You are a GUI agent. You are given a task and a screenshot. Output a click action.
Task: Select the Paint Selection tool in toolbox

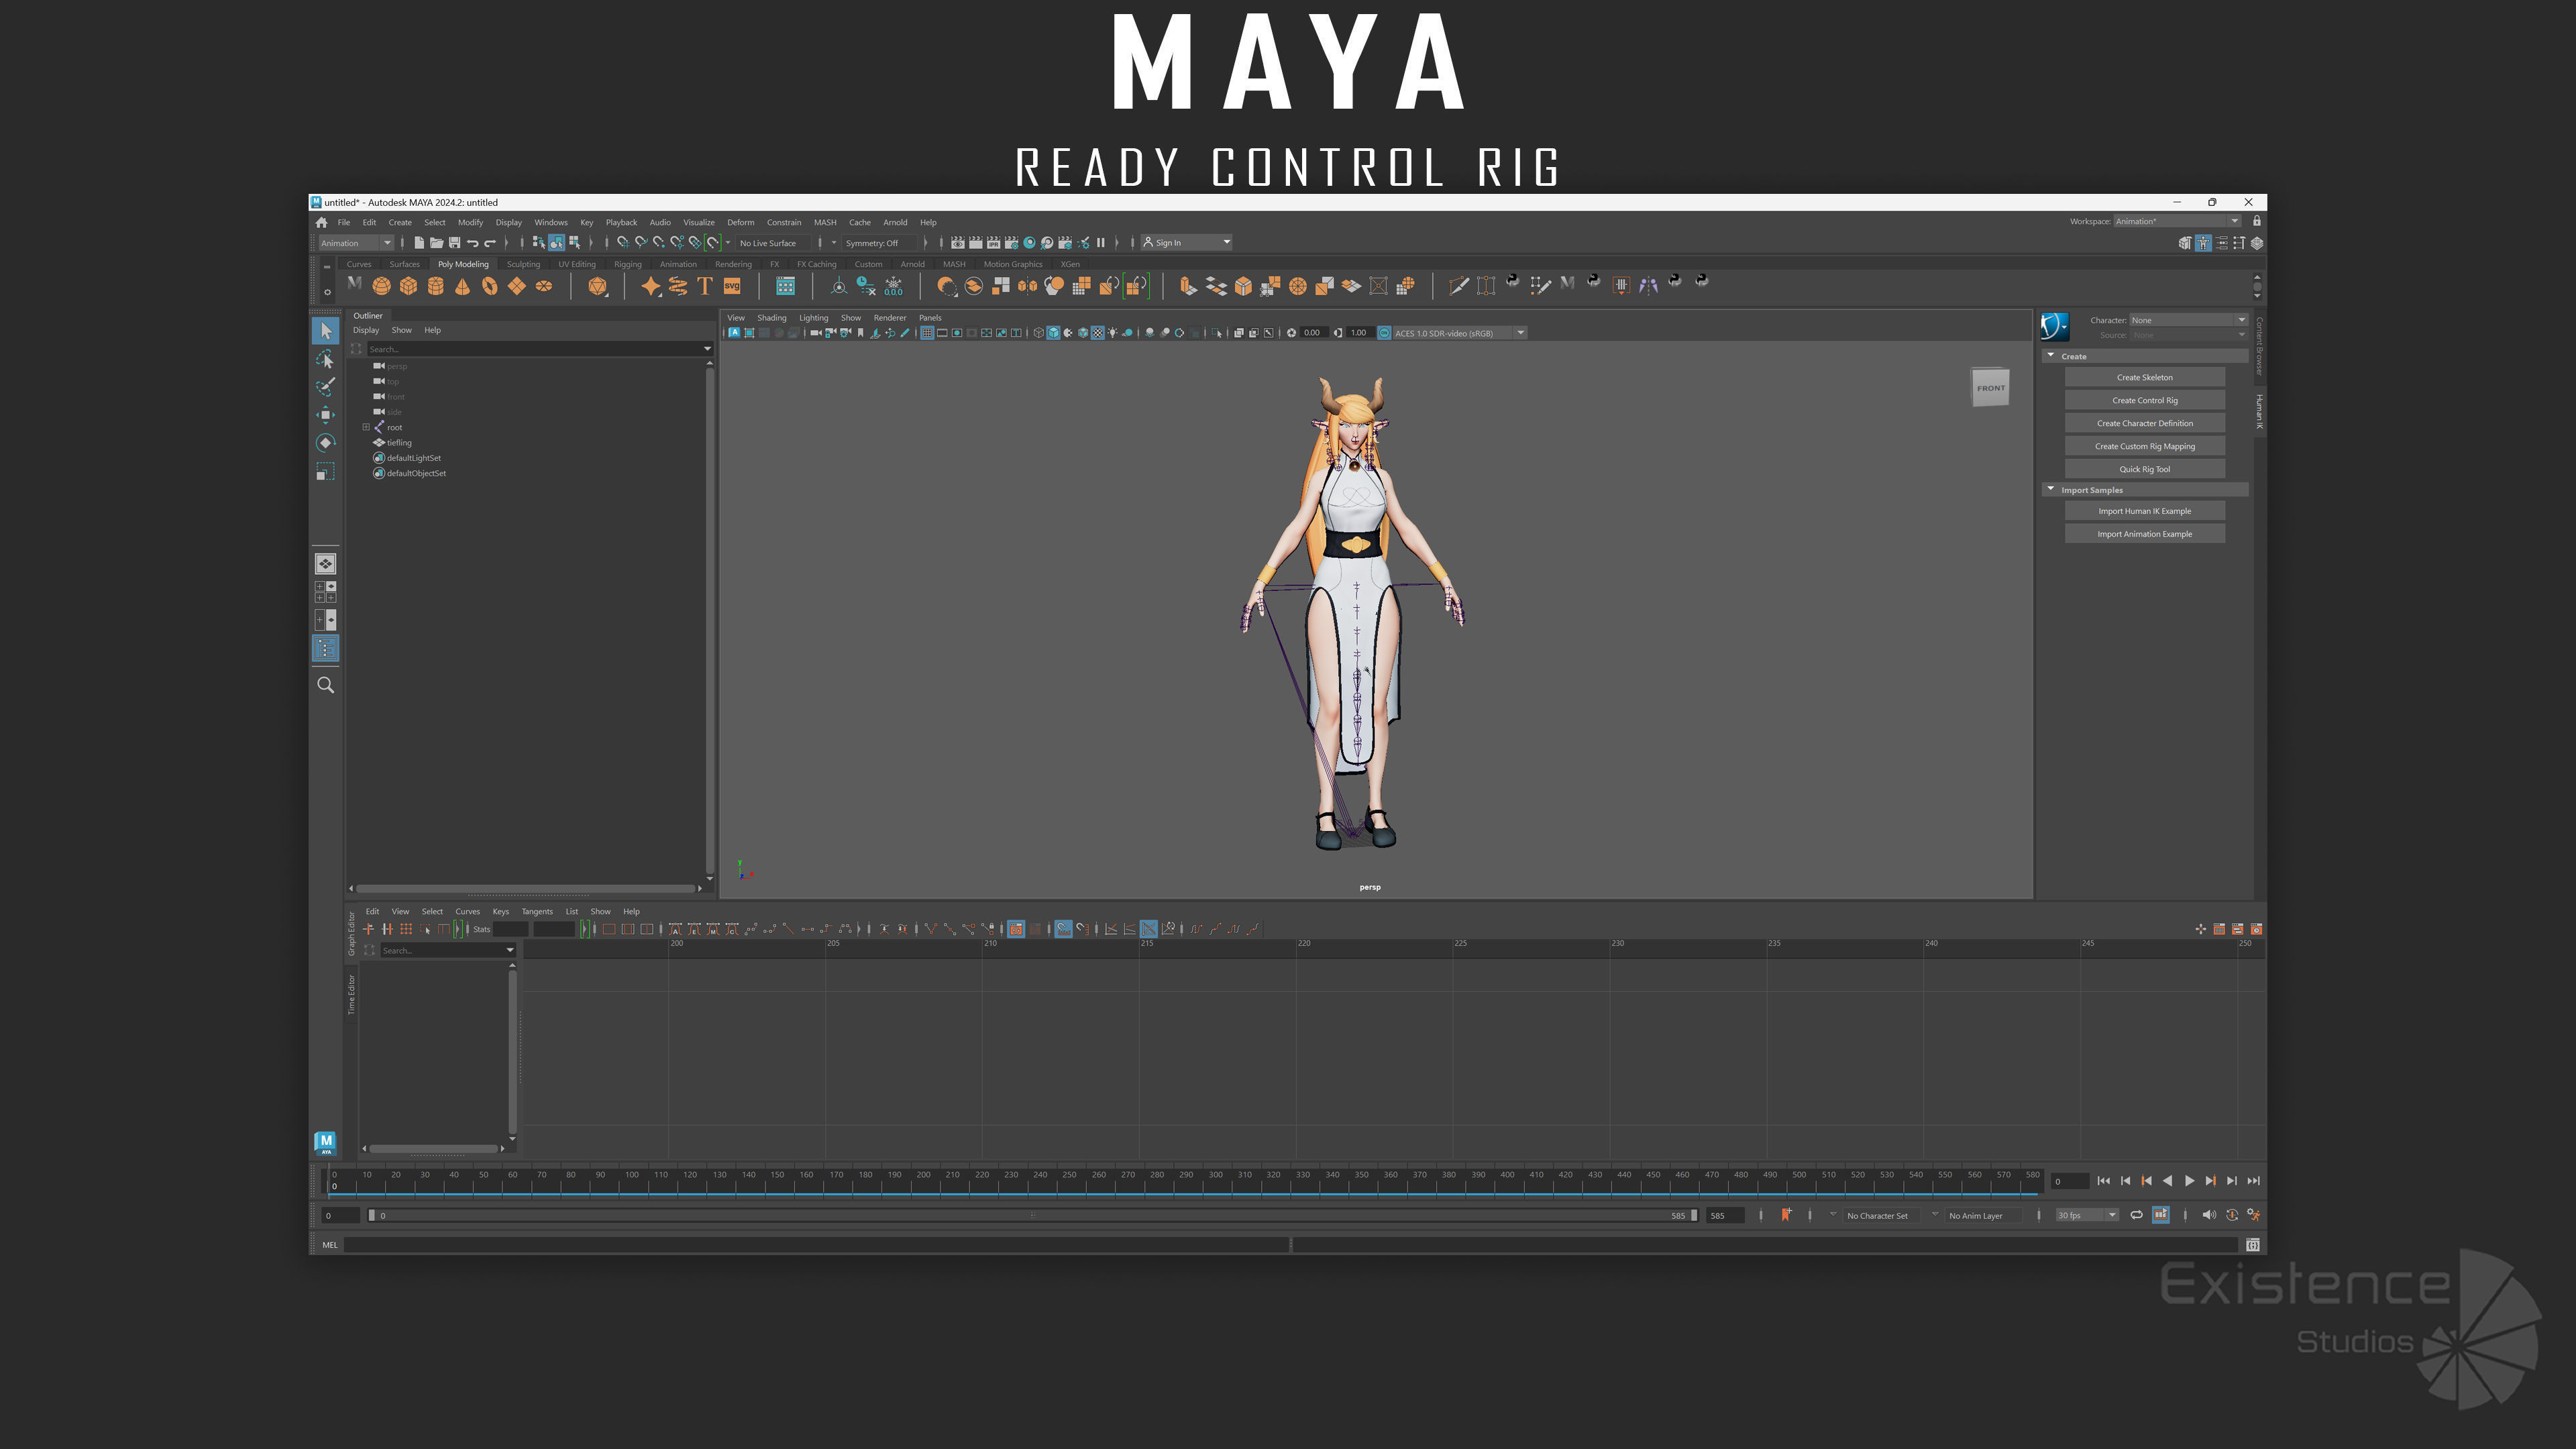(325, 386)
